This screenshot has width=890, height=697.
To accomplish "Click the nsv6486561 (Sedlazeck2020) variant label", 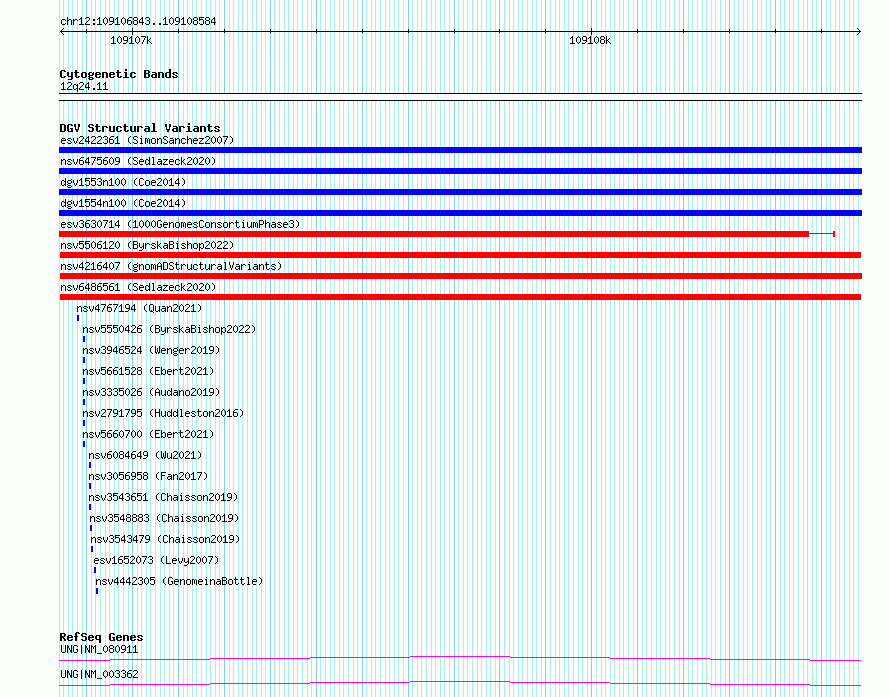I will pyautogui.click(x=138, y=287).
